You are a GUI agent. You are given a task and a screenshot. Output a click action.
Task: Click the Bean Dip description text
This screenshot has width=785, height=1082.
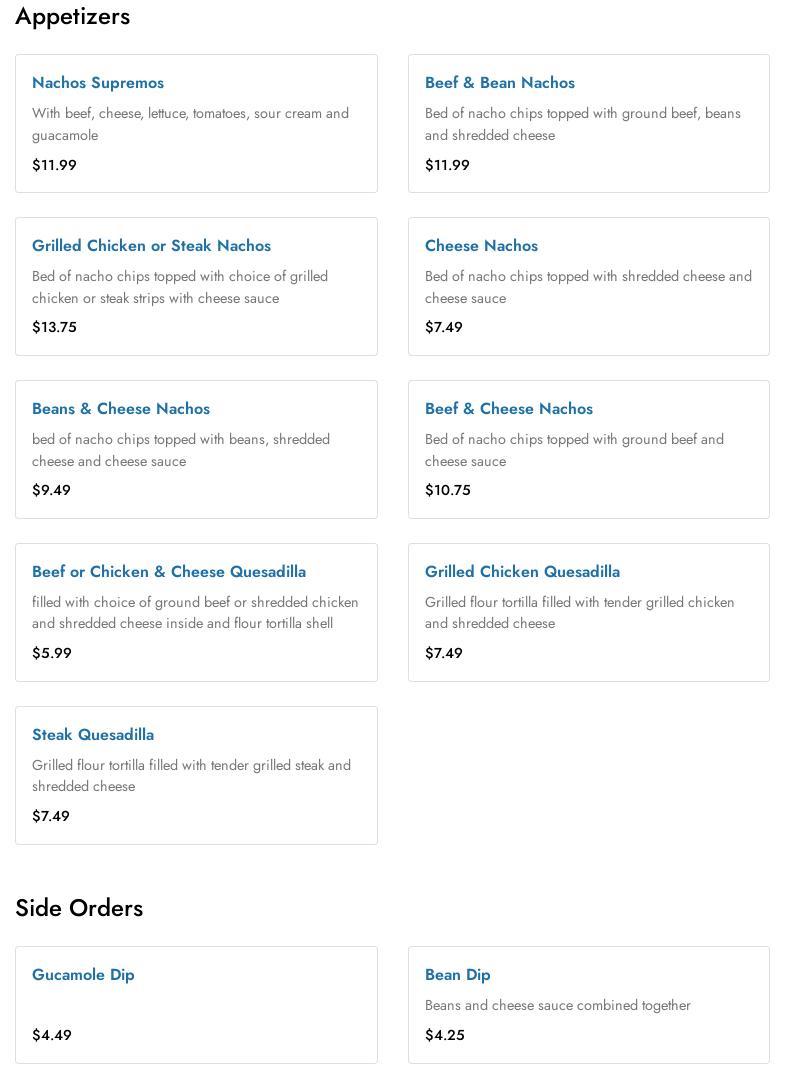[557, 1005]
